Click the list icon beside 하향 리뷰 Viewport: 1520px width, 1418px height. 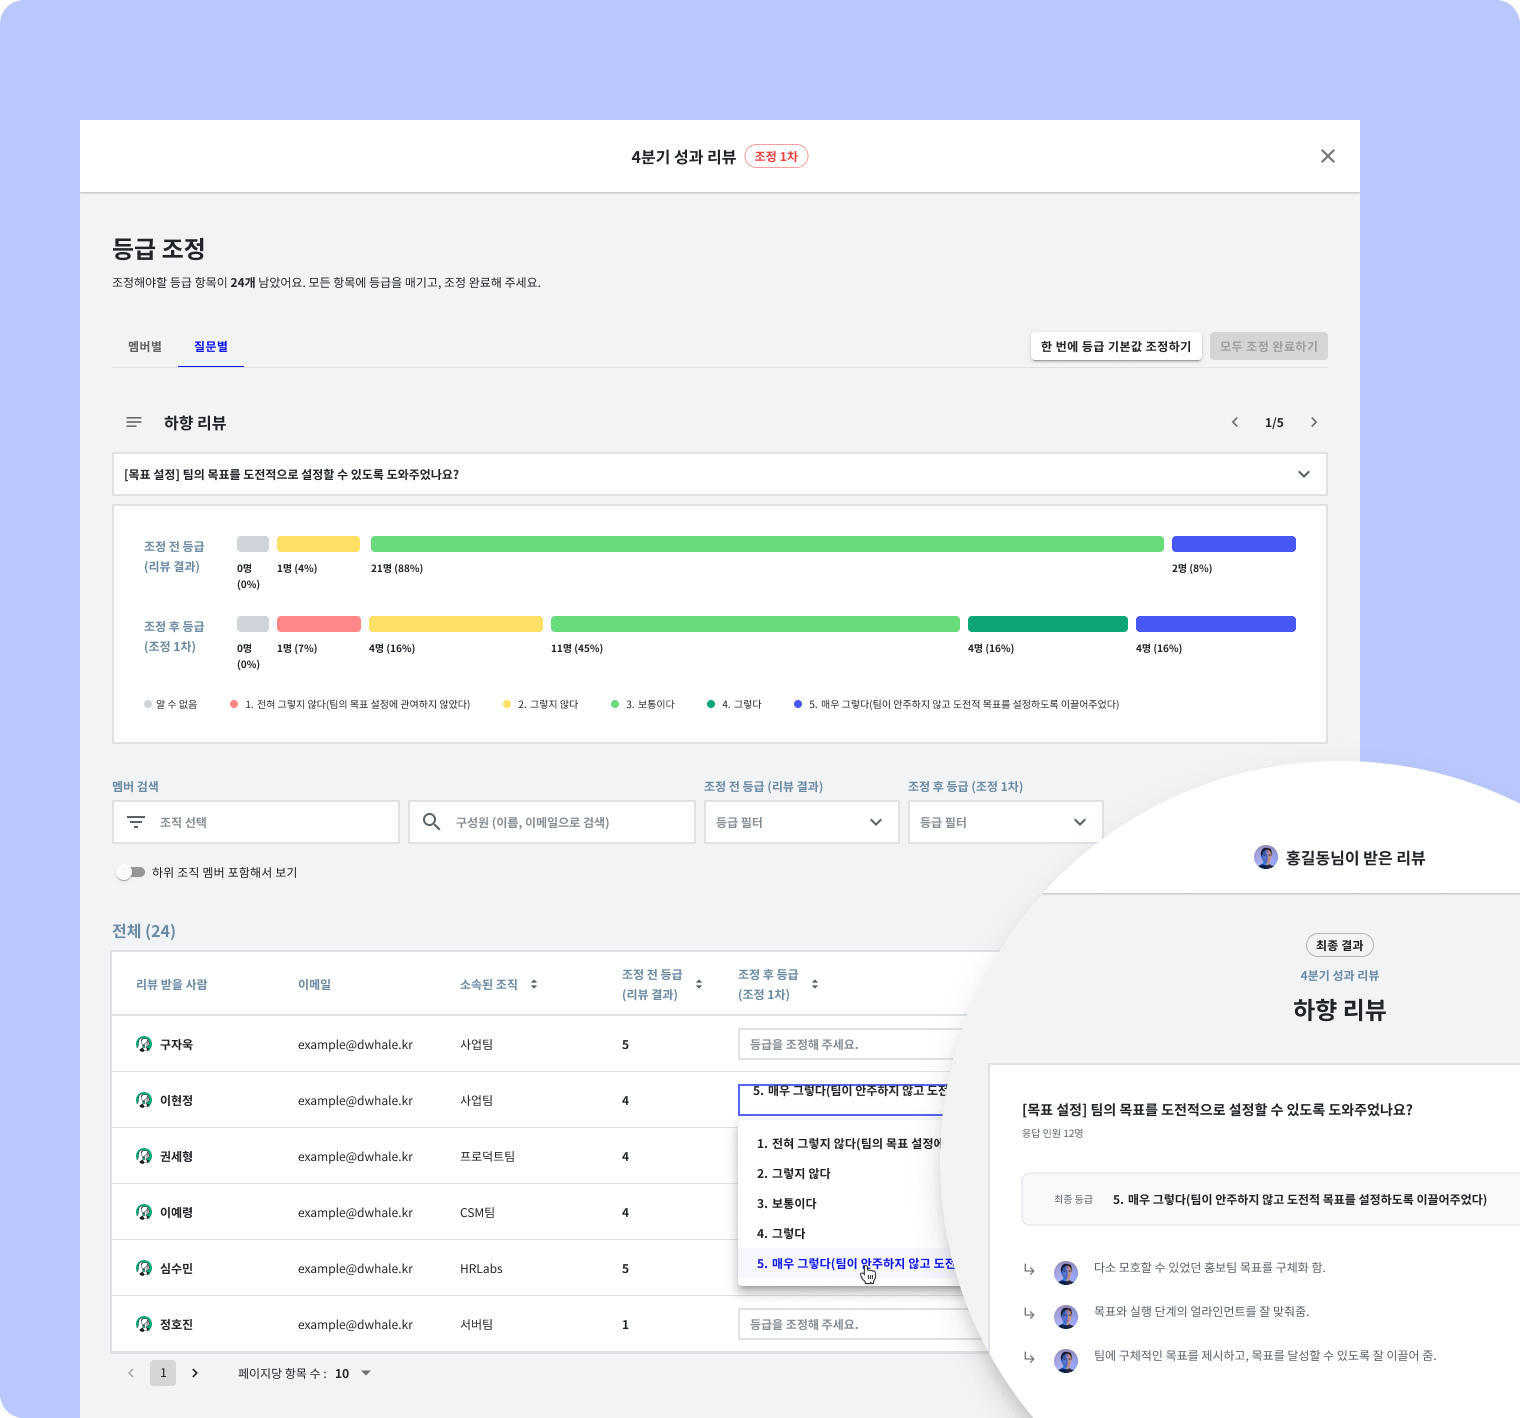pos(133,422)
